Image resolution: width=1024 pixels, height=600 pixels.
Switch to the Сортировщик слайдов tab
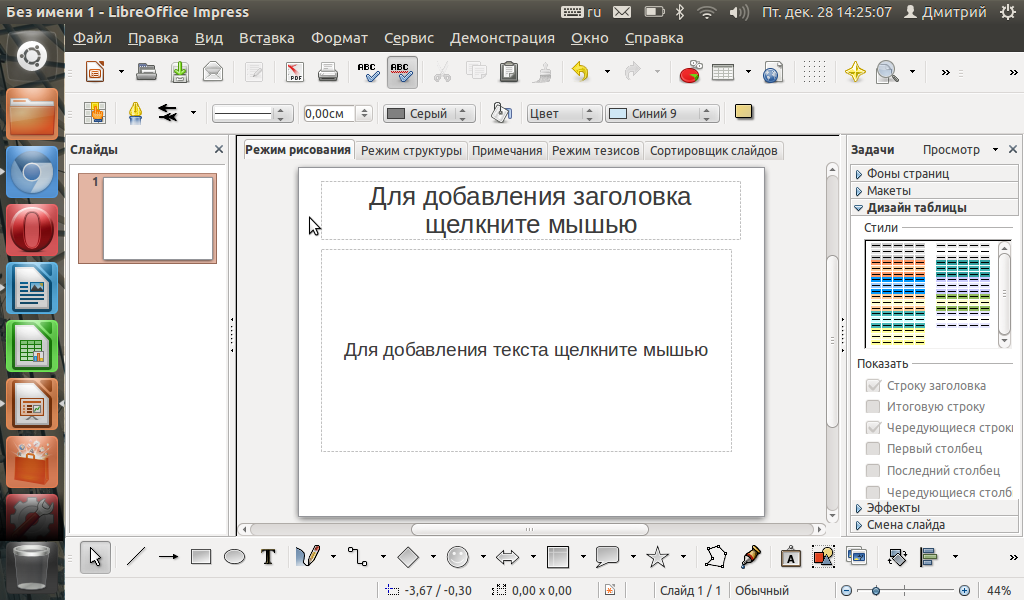tap(713, 151)
